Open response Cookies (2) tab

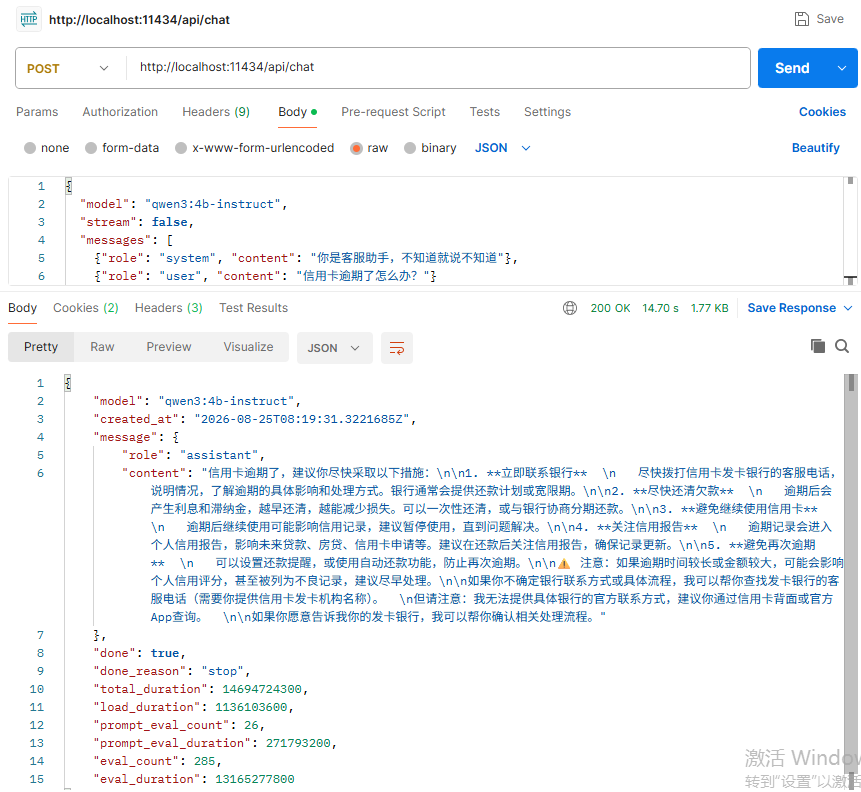pos(86,308)
